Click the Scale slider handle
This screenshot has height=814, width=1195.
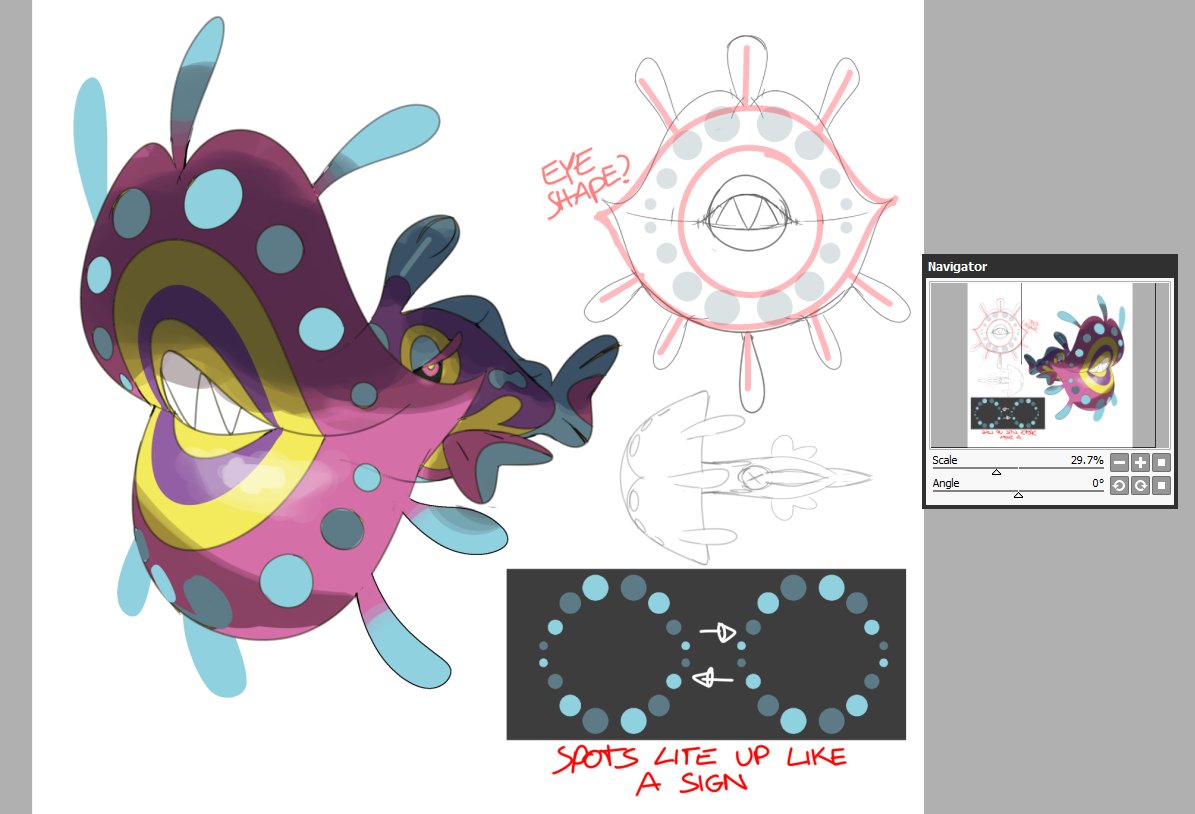996,472
